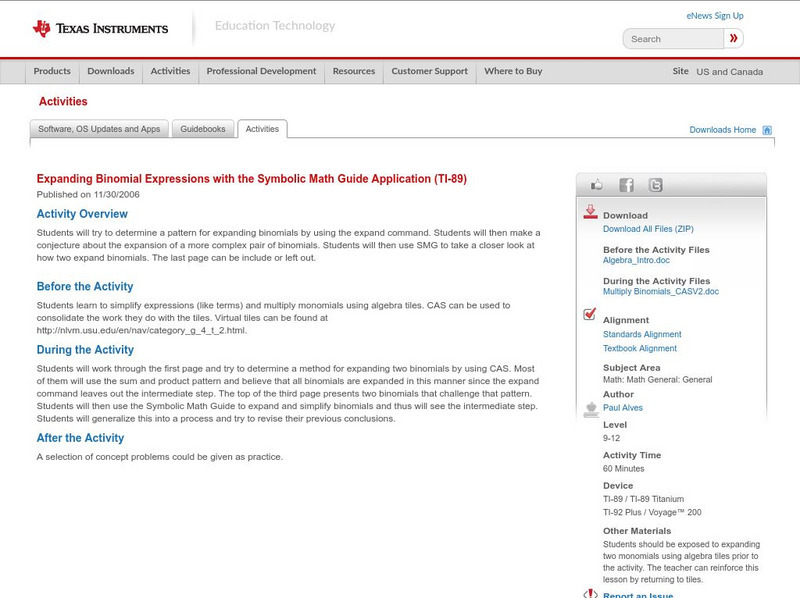Click the red download arrow icon
The image size is (800, 598).
(x=590, y=212)
